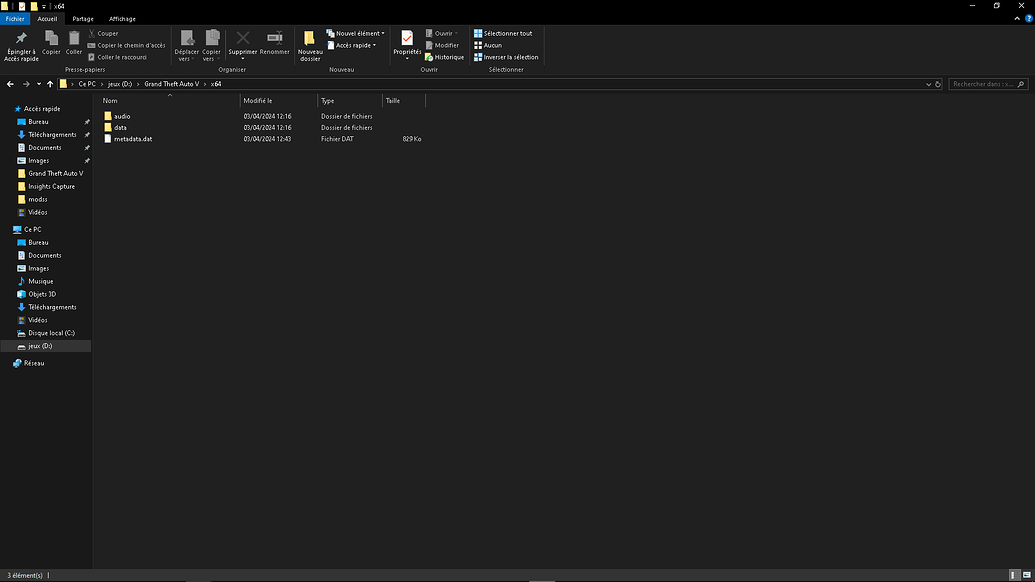Open the Fichier menu
The width and height of the screenshot is (1035, 582).
[15, 18]
